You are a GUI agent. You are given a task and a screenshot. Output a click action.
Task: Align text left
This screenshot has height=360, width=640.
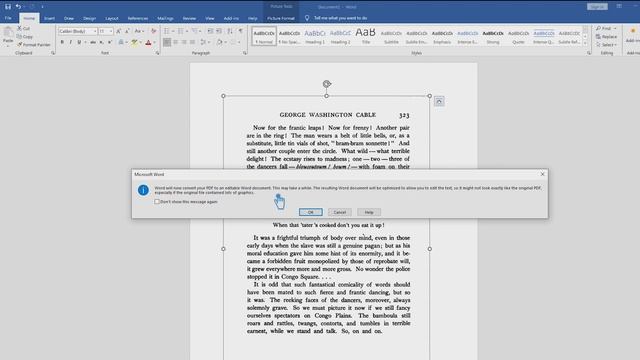coord(167,42)
